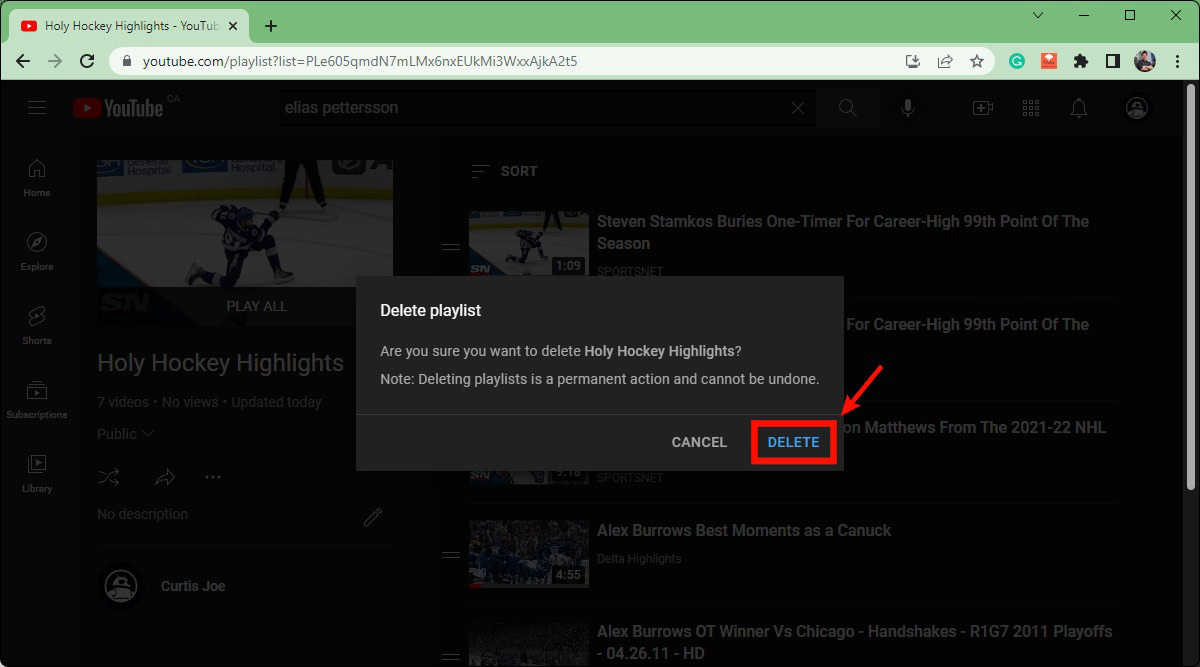Open the notifications bell
This screenshot has width=1200, height=667.
click(1079, 108)
